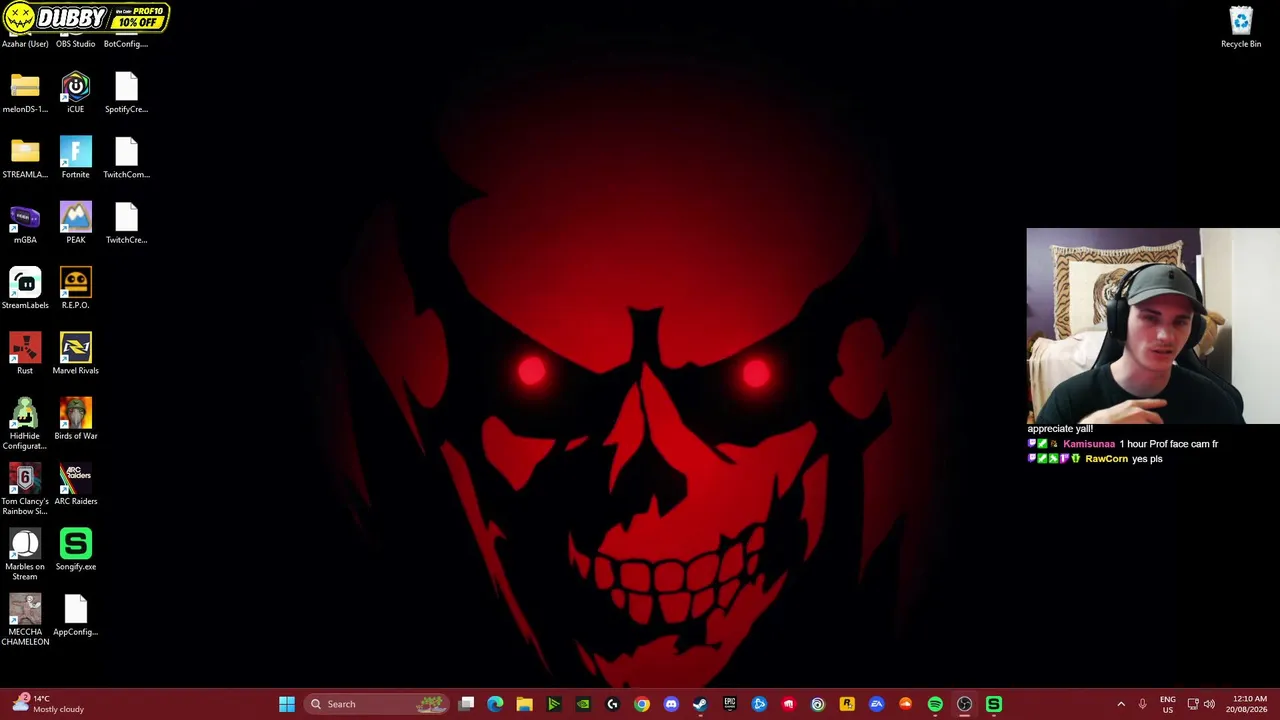Select the Marbles on Stream shortcut

pos(25,554)
